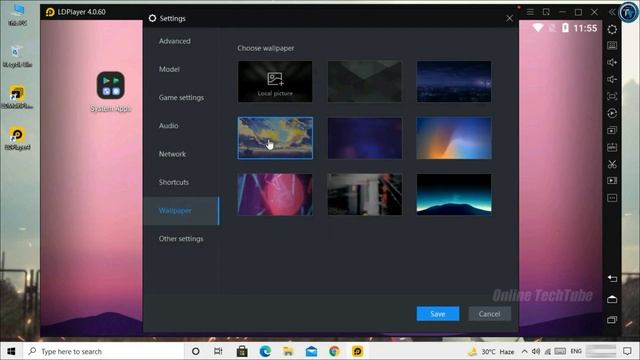Select the dark geometric wallpaper thumbnail

[364, 81]
